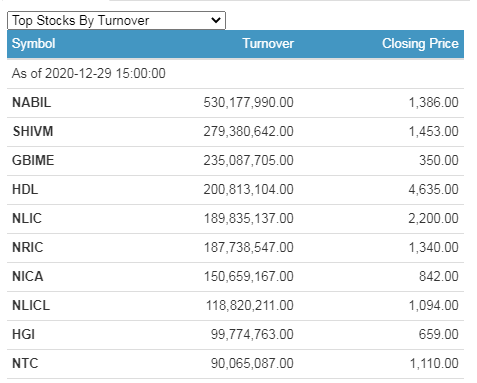Click NTC turnover value 90,065,087.00

point(252,363)
